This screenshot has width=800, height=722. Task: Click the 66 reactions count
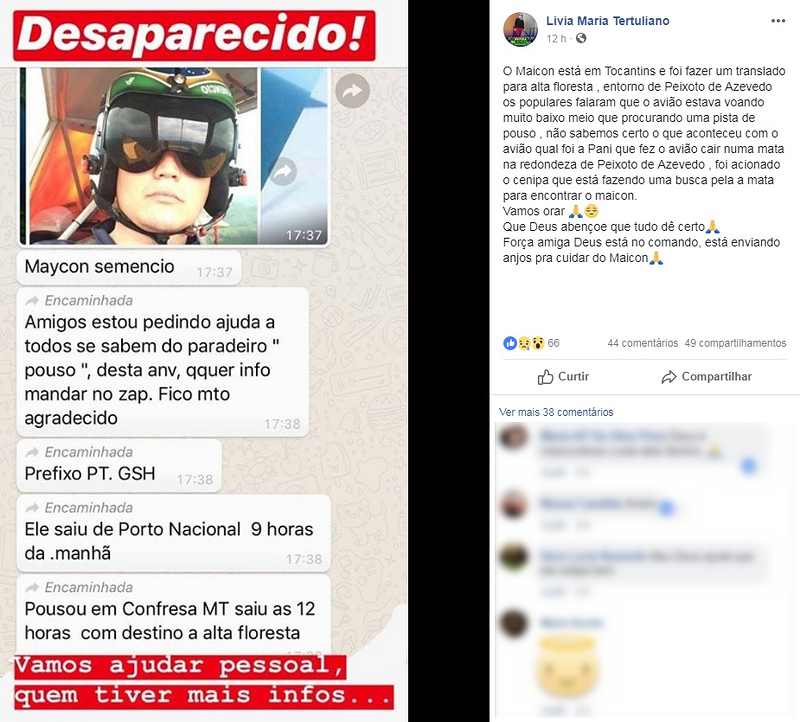click(x=554, y=343)
